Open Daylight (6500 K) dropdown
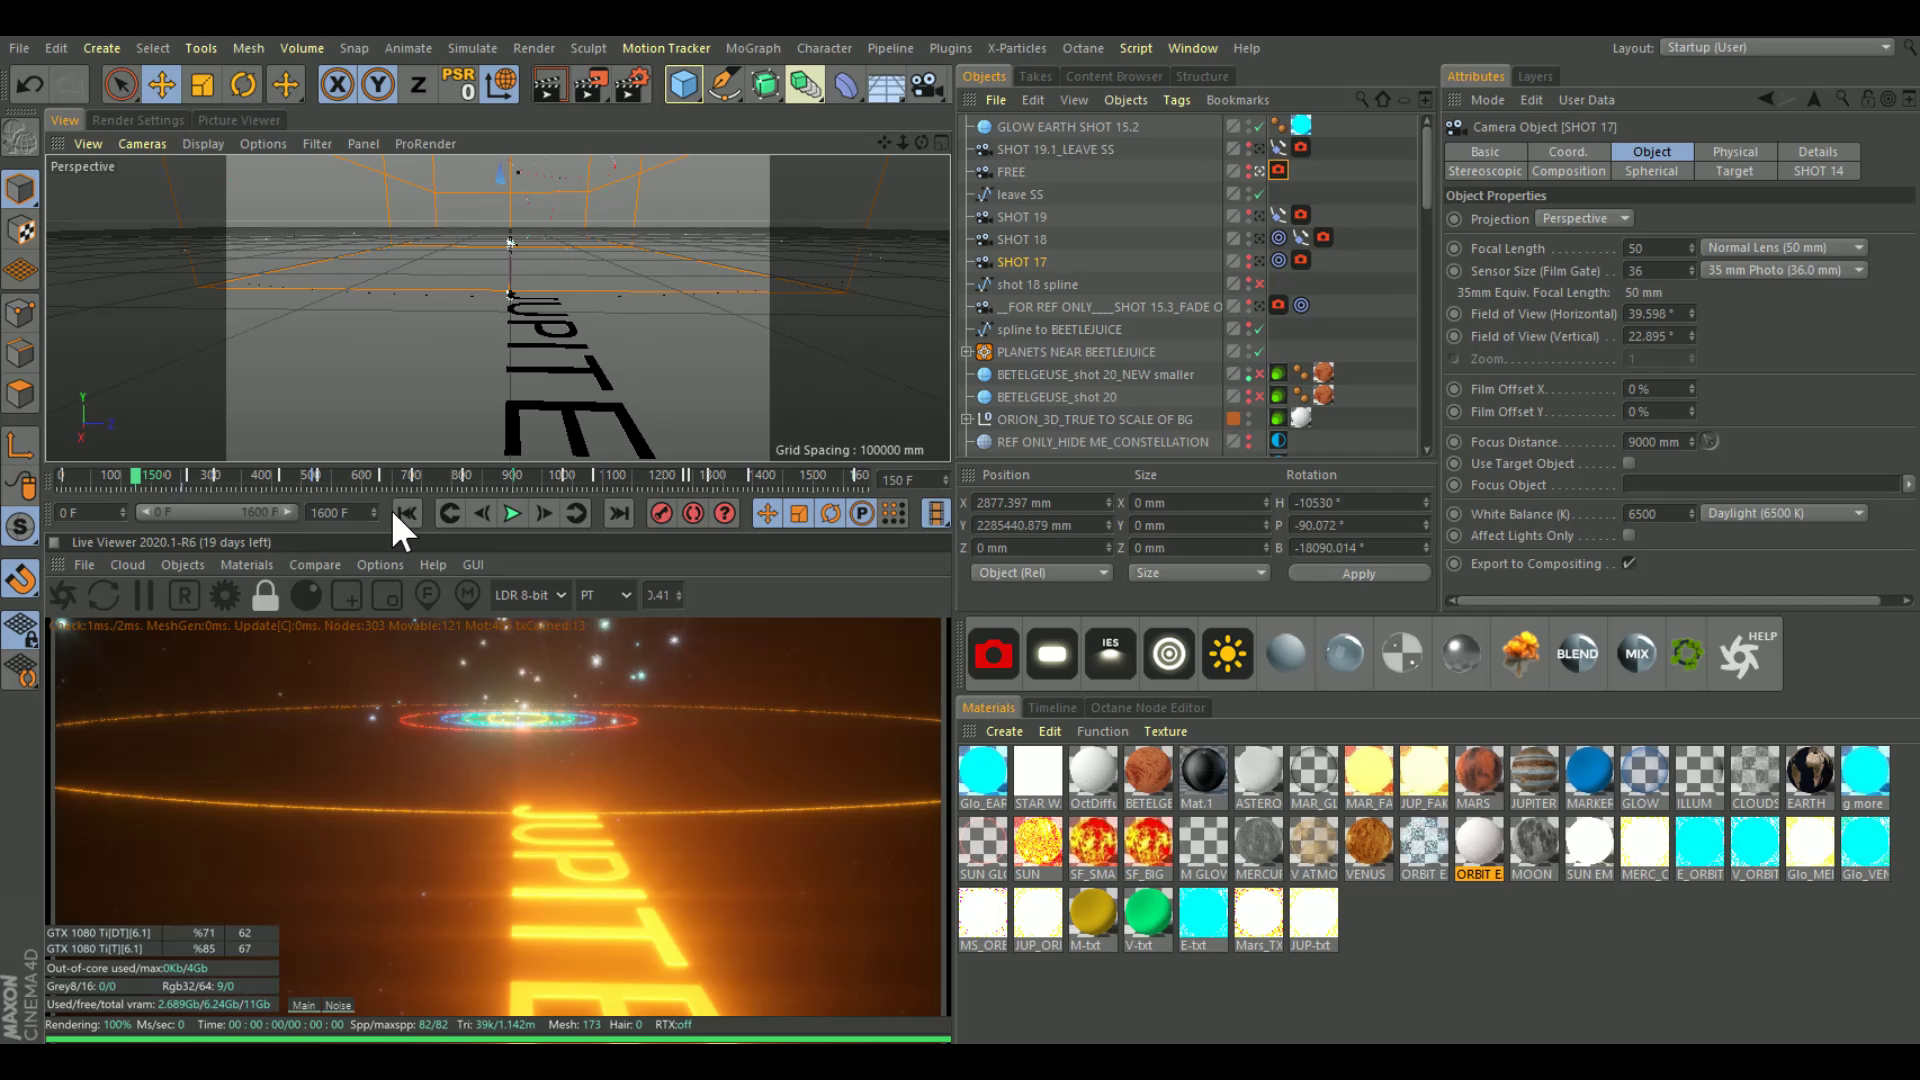 1784,513
